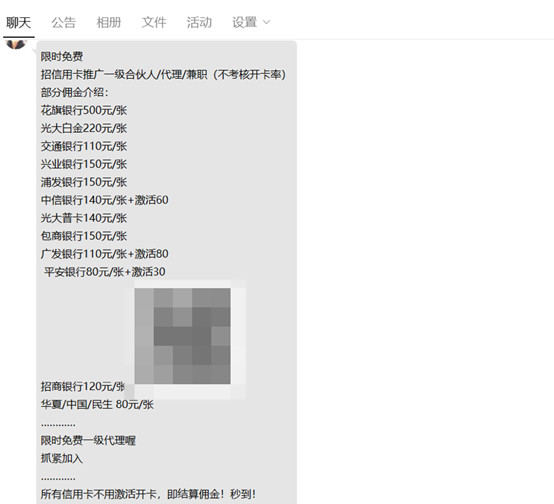Click the line 广发银行110元/张+激活80

coord(105,254)
